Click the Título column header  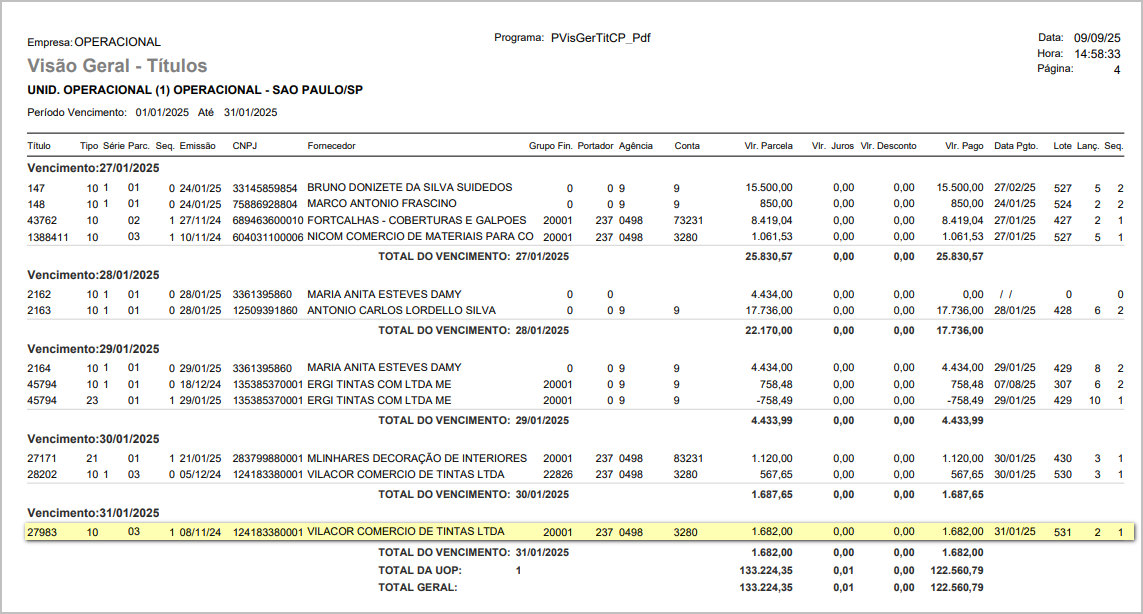click(x=39, y=146)
